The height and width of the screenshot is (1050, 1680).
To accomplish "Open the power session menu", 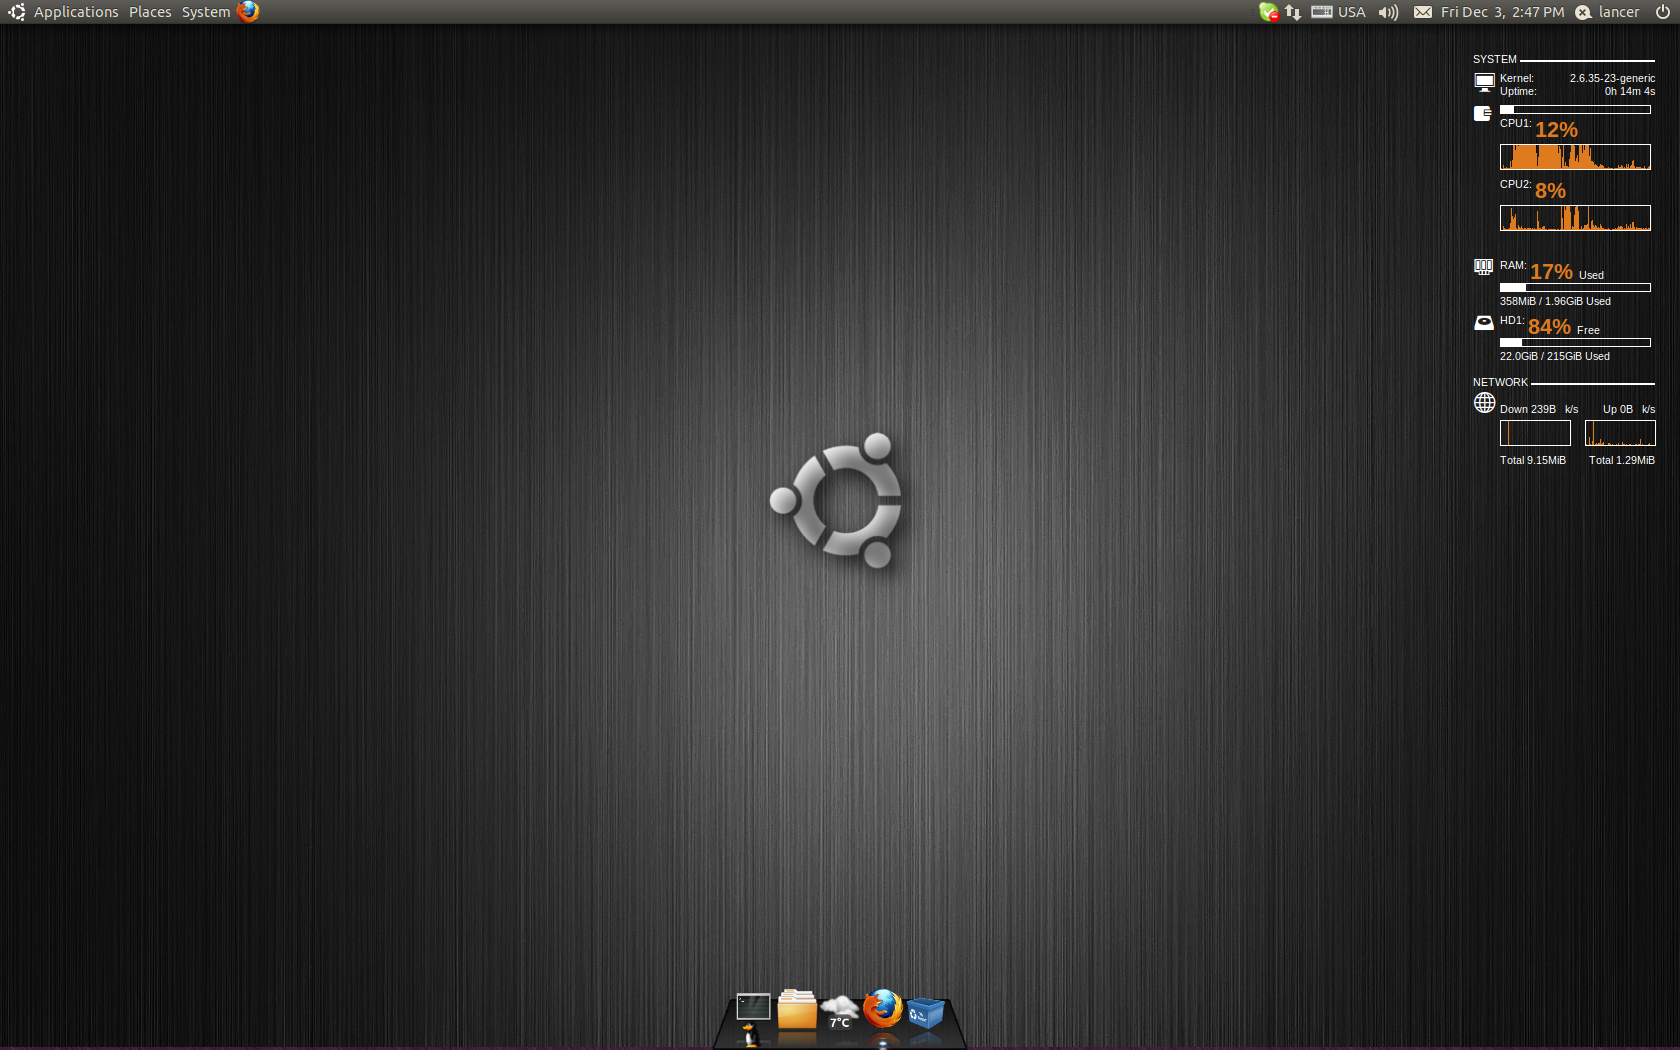I will coord(1662,12).
